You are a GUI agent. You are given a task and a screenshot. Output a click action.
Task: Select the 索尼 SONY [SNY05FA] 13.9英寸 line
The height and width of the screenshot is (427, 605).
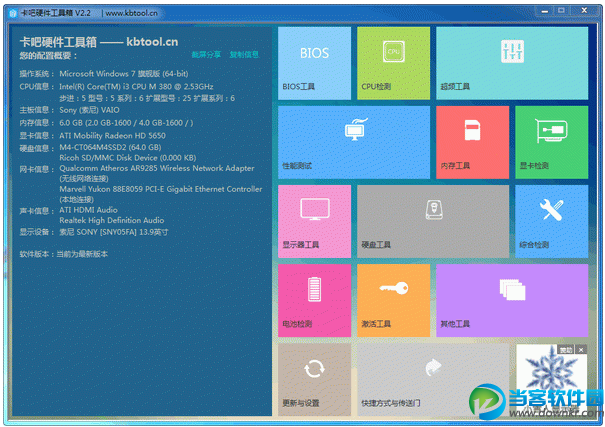[113, 232]
